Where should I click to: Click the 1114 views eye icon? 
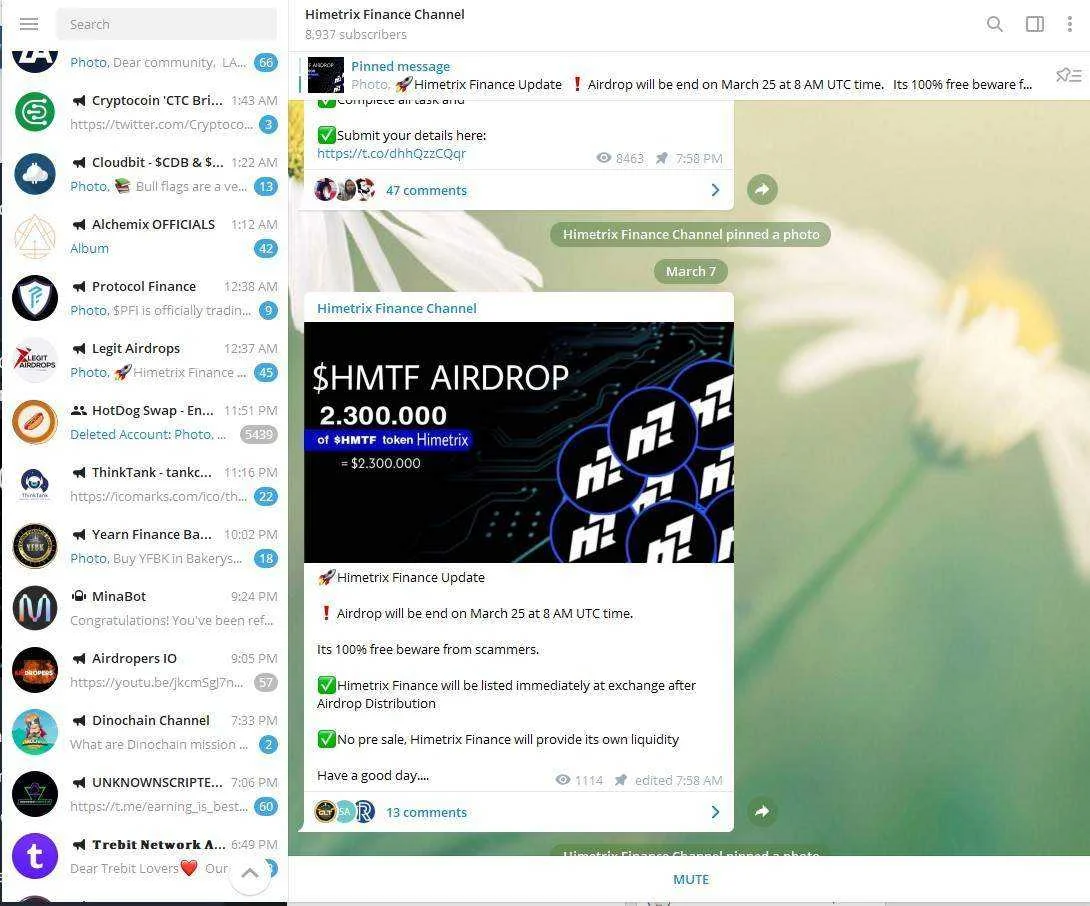coord(562,779)
